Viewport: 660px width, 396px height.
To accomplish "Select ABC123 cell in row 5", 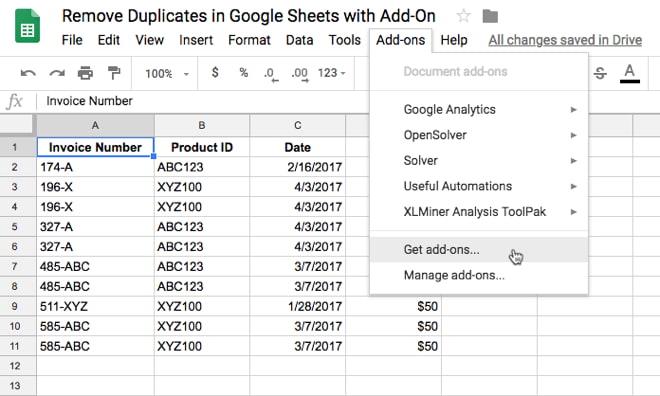I will click(202, 227).
